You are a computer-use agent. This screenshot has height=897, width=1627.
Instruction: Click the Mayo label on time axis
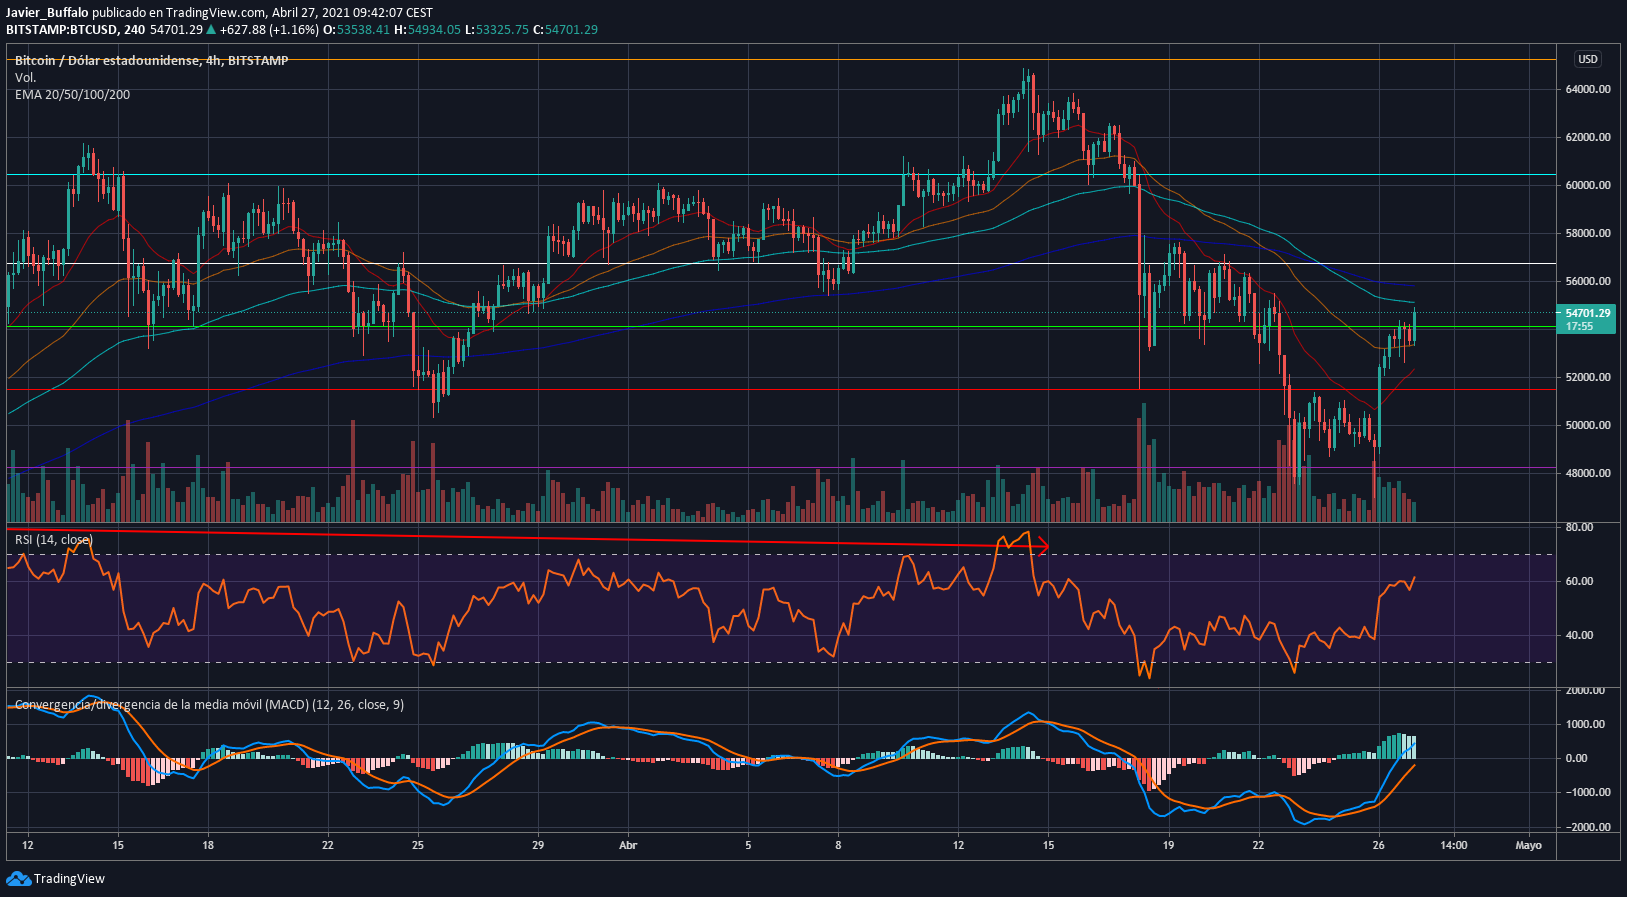point(1527,845)
